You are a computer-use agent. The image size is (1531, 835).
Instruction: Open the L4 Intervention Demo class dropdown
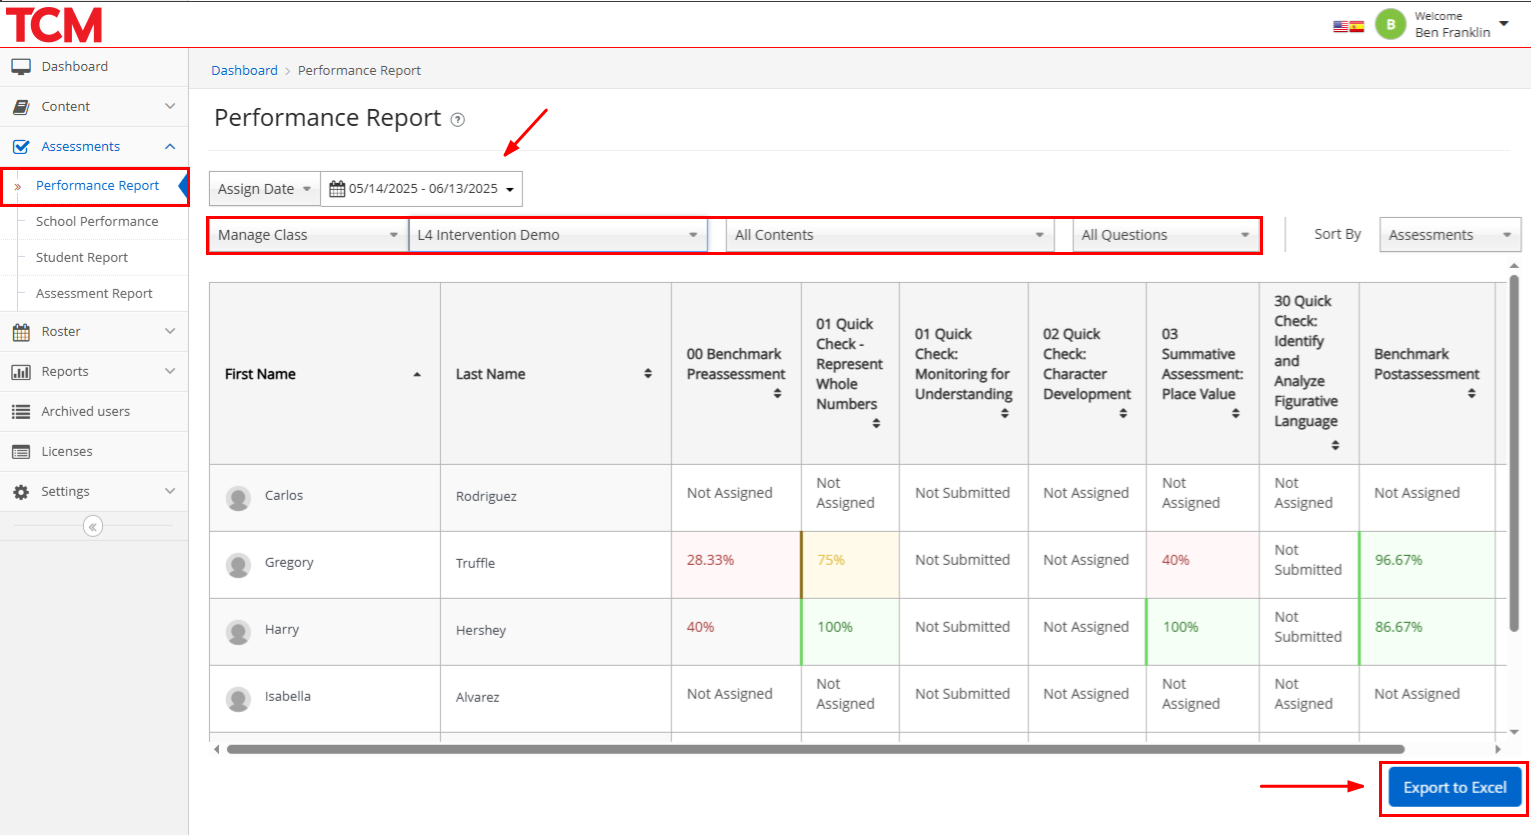[x=557, y=235]
